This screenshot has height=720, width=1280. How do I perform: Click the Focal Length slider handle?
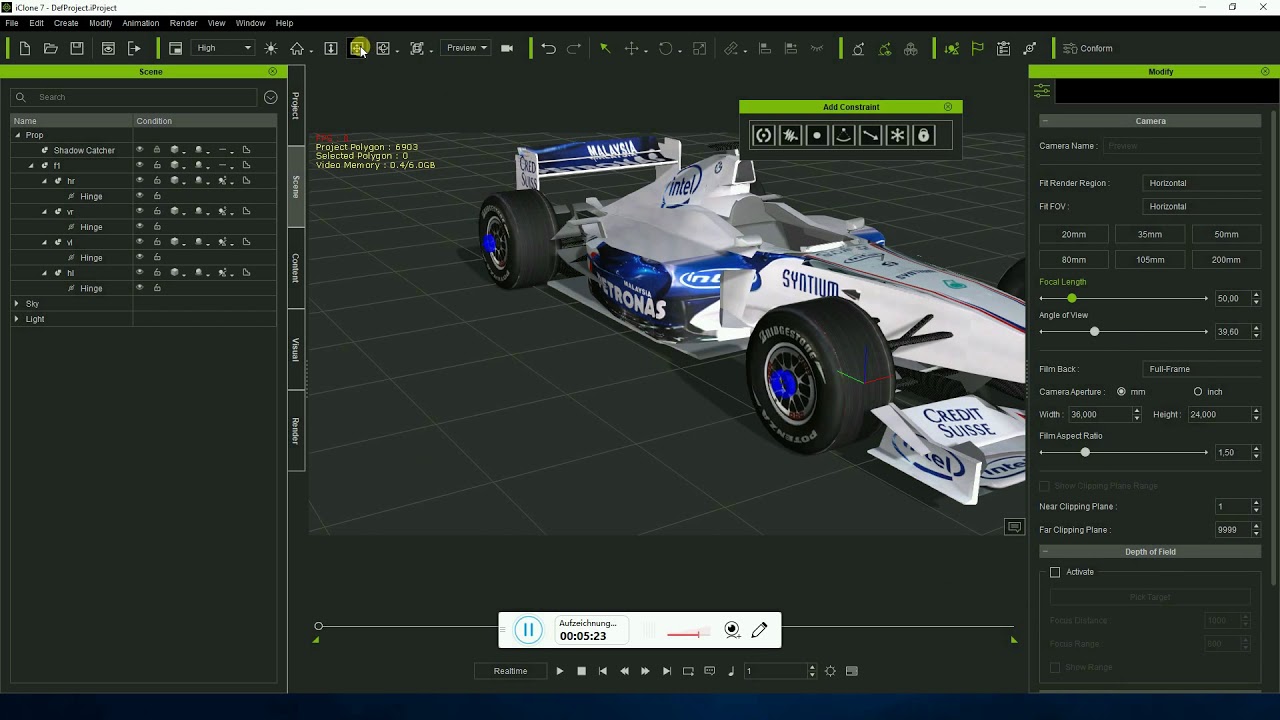tap(1072, 298)
